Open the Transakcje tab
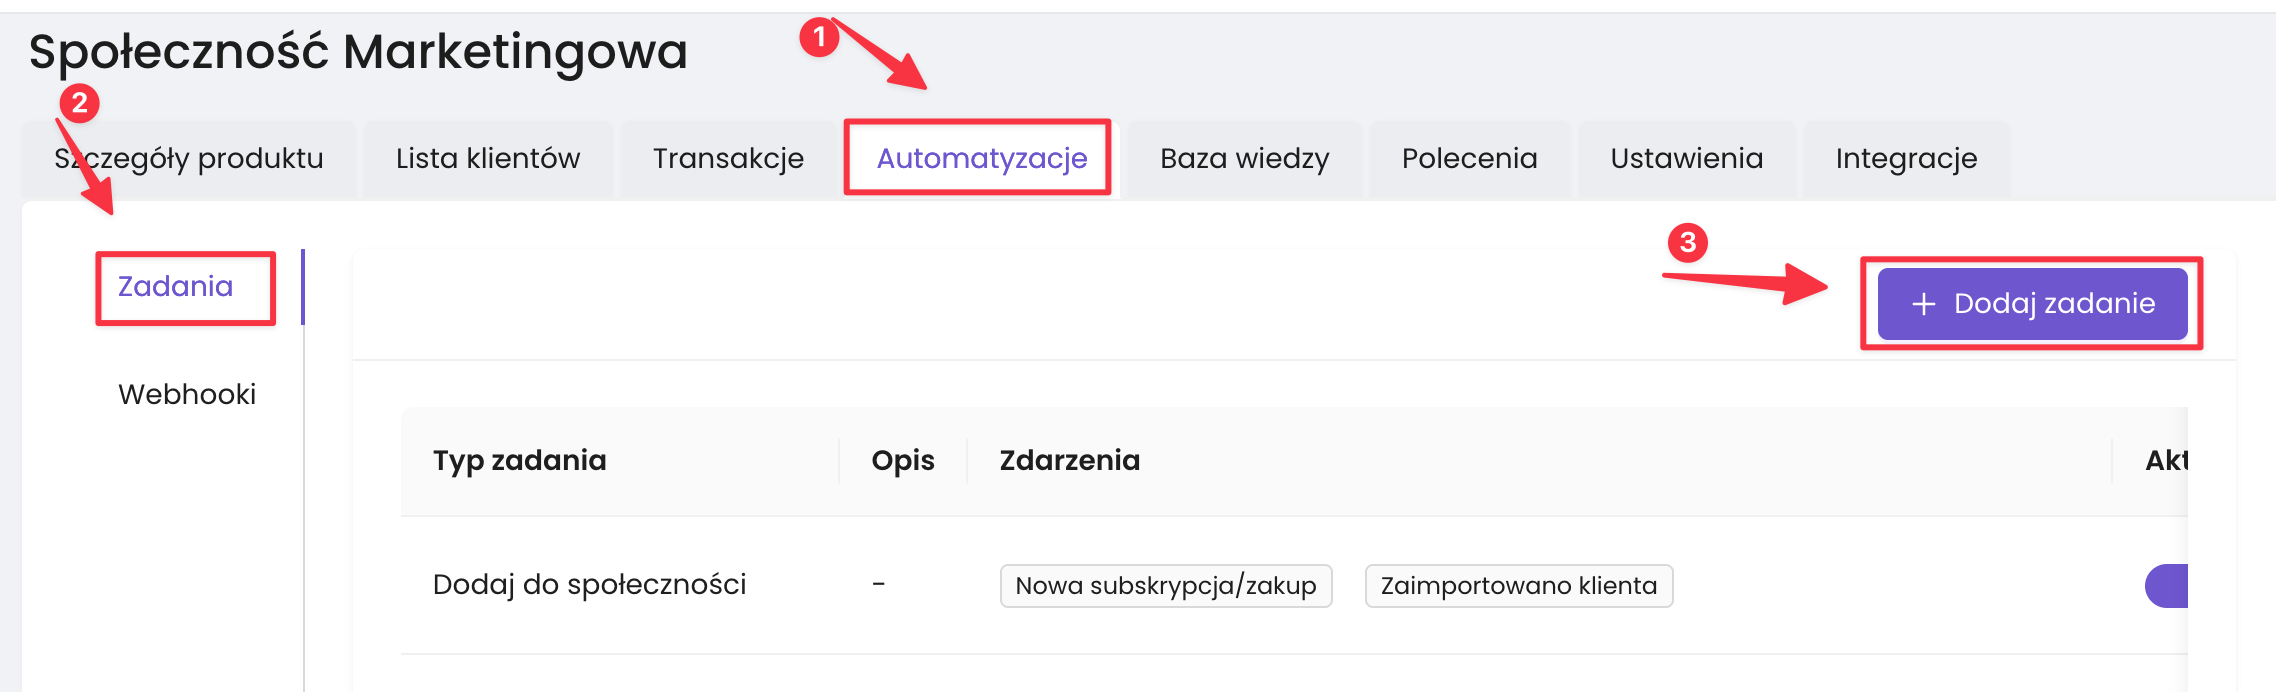This screenshot has height=692, width=2276. (728, 158)
